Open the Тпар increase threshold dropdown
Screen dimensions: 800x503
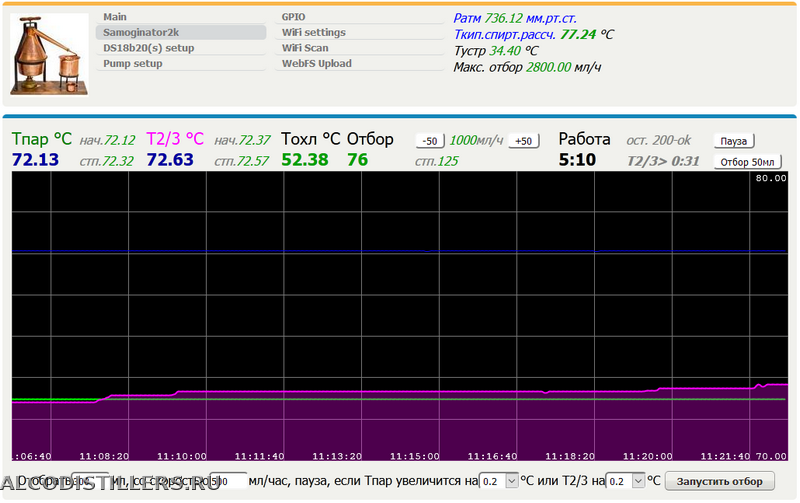point(499,481)
